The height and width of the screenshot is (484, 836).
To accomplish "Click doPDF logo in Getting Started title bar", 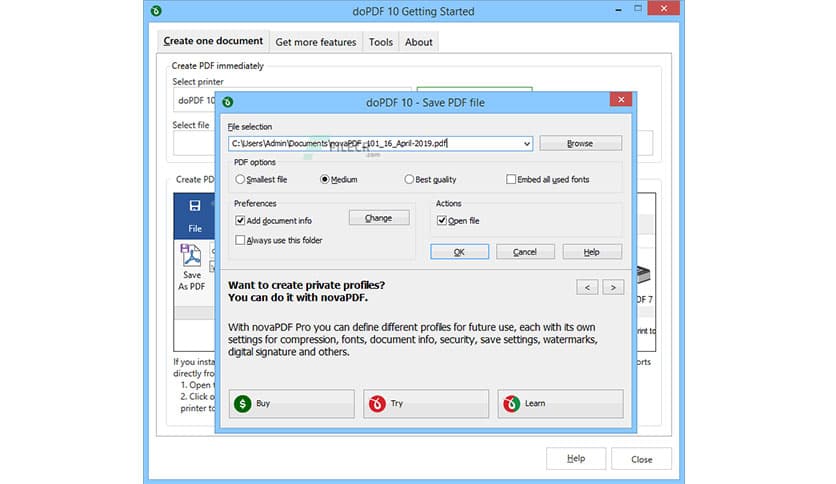I will (156, 11).
